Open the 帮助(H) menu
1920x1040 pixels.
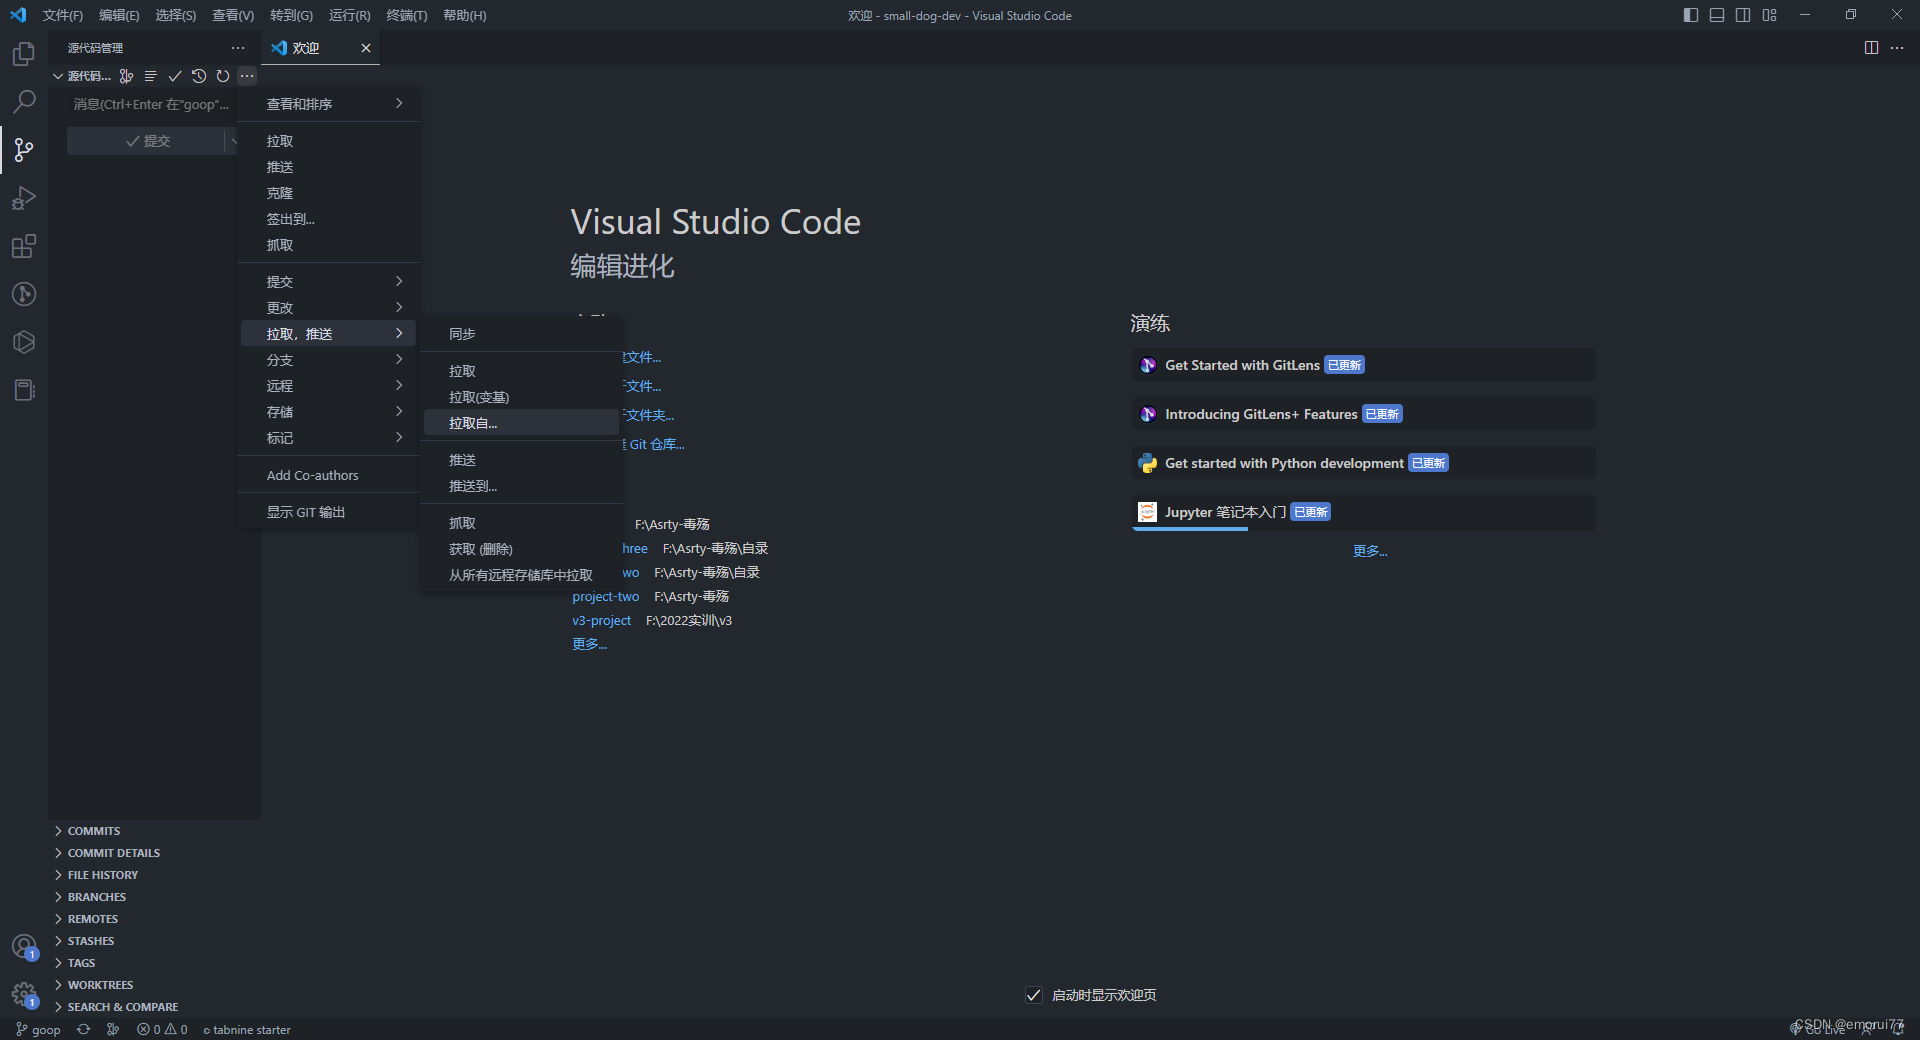[x=464, y=15]
